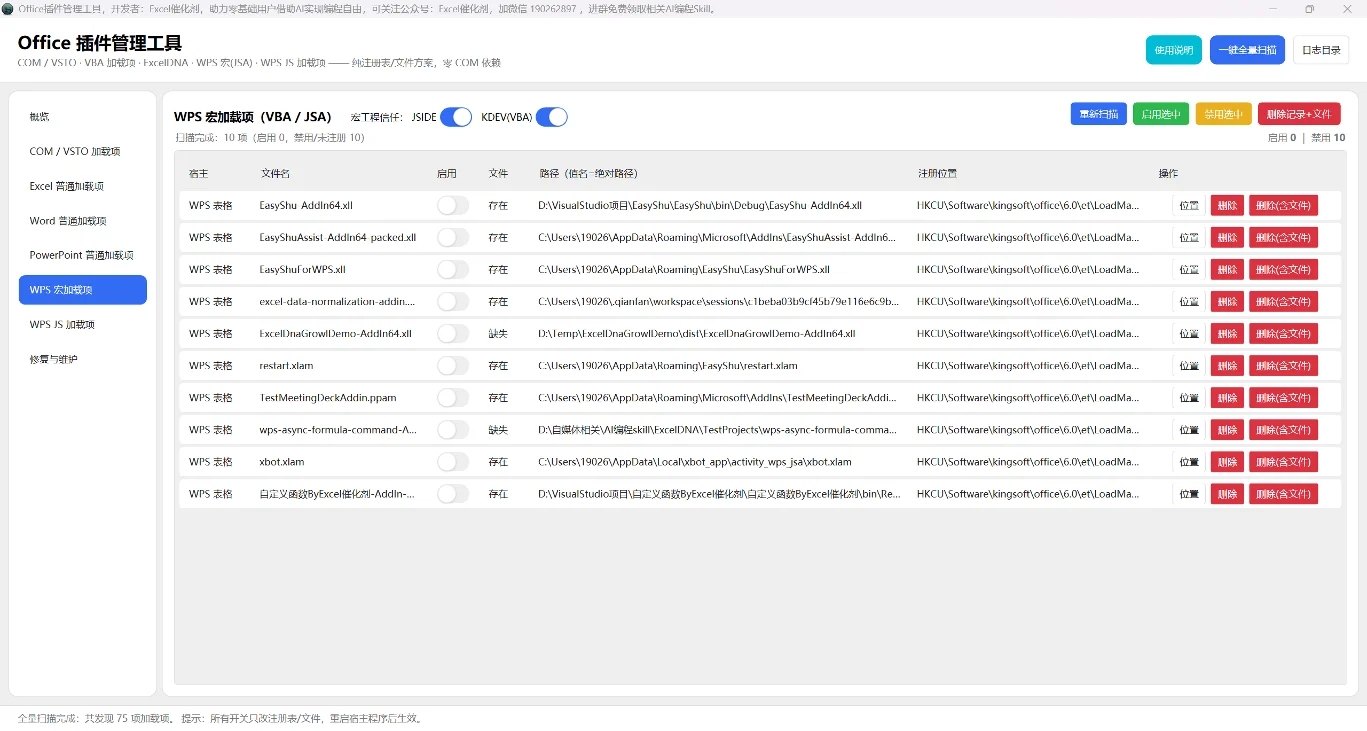The width and height of the screenshot is (1367, 731).
Task: Open 位置 for EasyShu_AddIn64.xll row
Action: 1189,205
